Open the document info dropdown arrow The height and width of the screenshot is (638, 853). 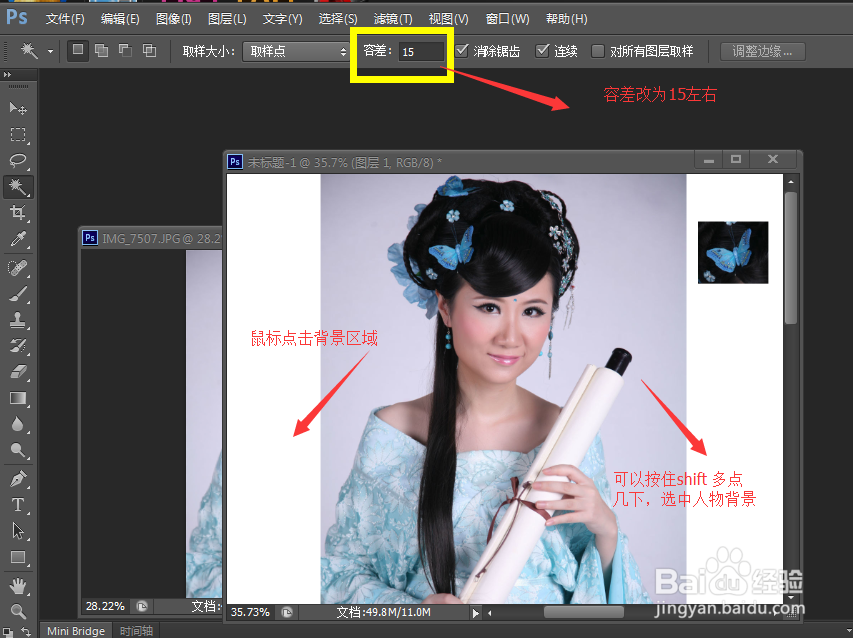(x=476, y=611)
